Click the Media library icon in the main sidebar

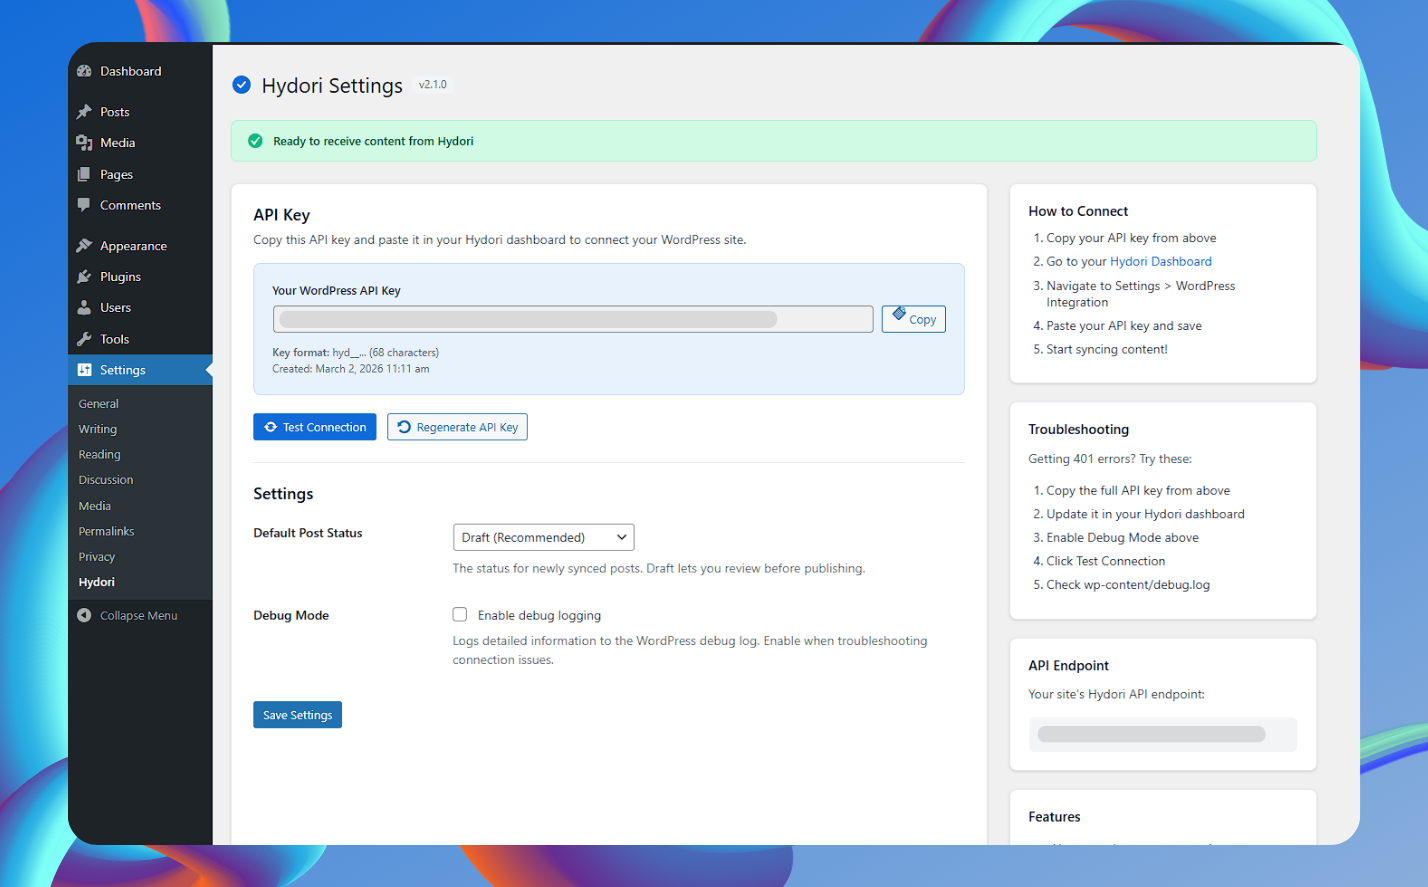click(x=84, y=143)
